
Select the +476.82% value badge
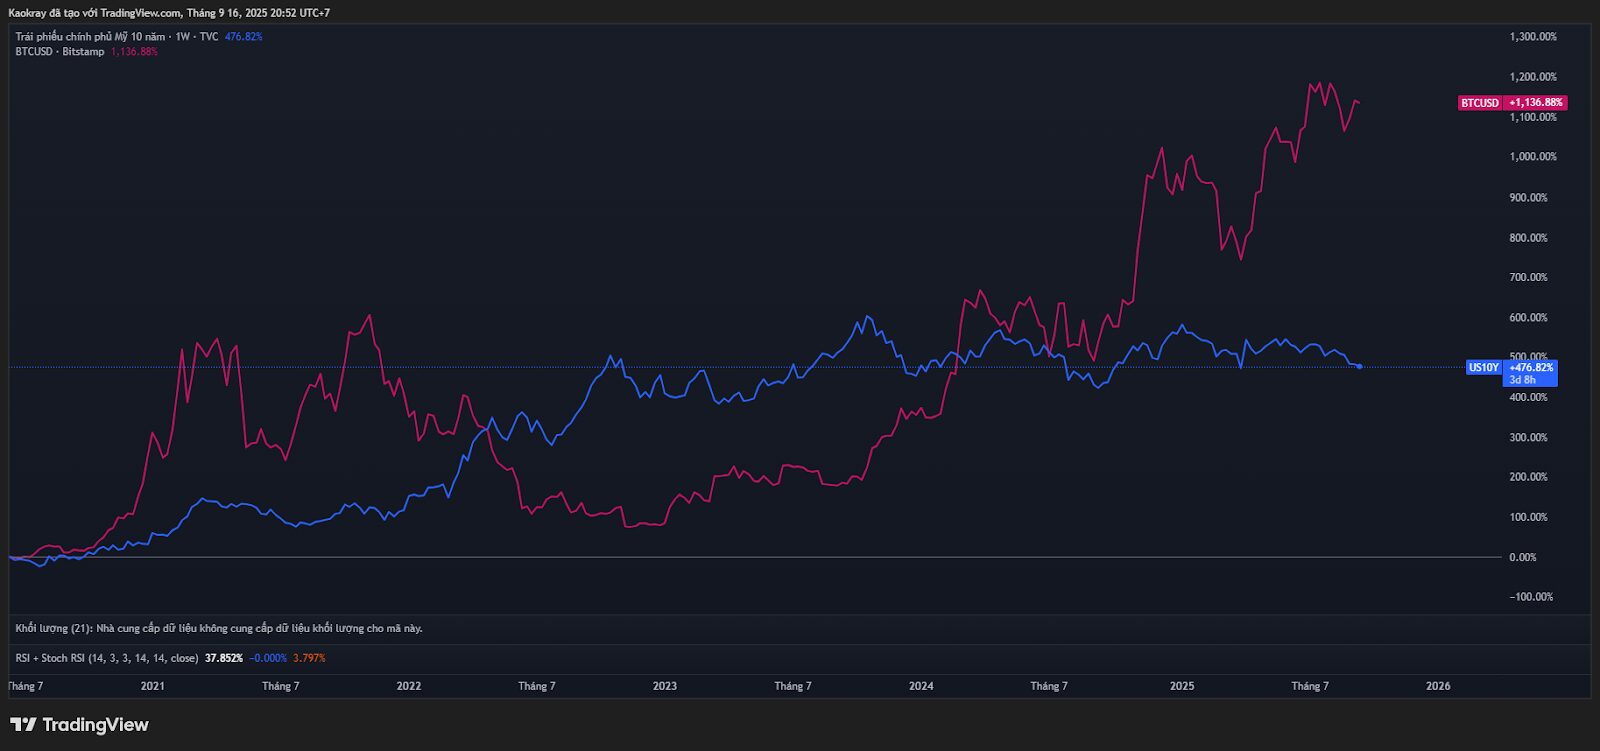[1531, 367]
